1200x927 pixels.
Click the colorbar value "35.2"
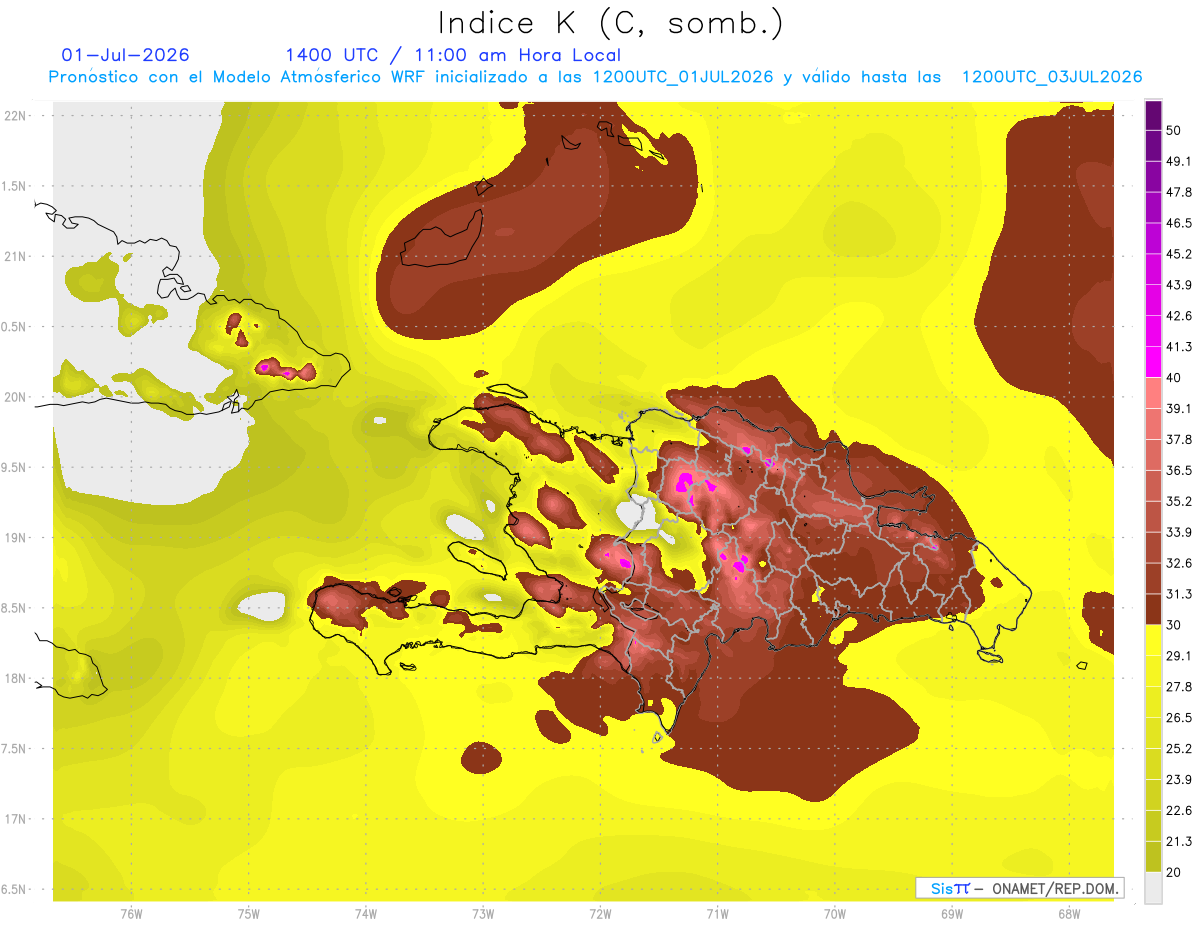coord(1179,501)
